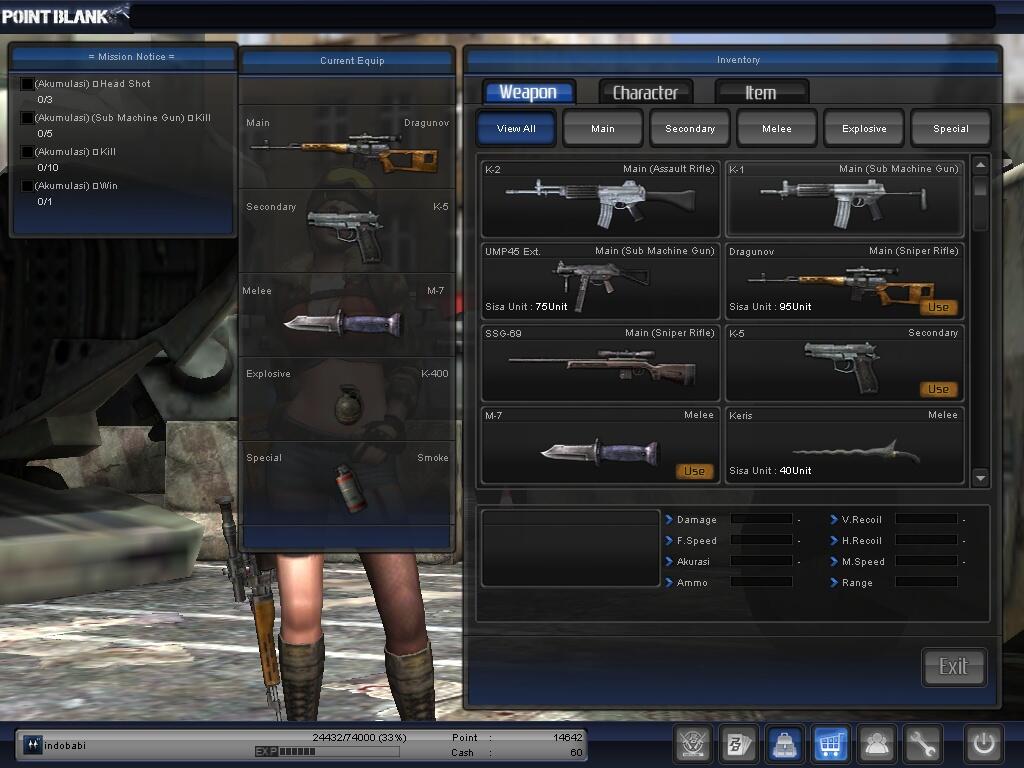Filter inventory by Secondary weapons
The image size is (1024, 768).
[x=690, y=128]
